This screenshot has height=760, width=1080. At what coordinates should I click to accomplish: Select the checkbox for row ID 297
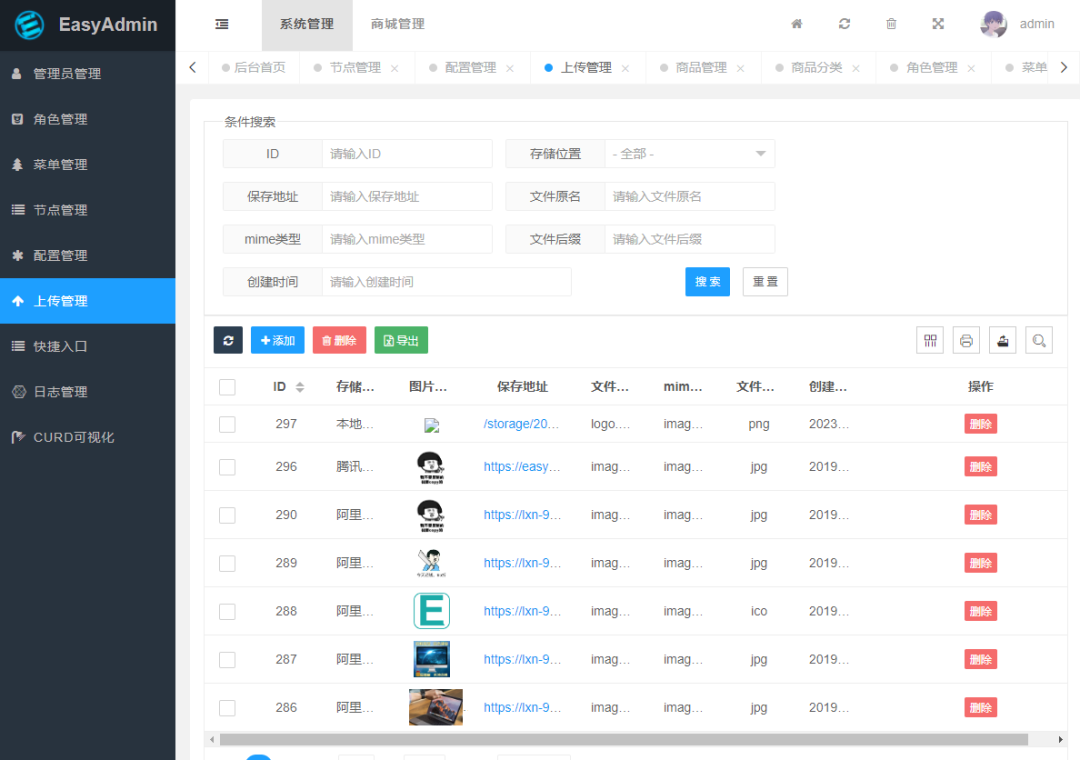click(227, 423)
